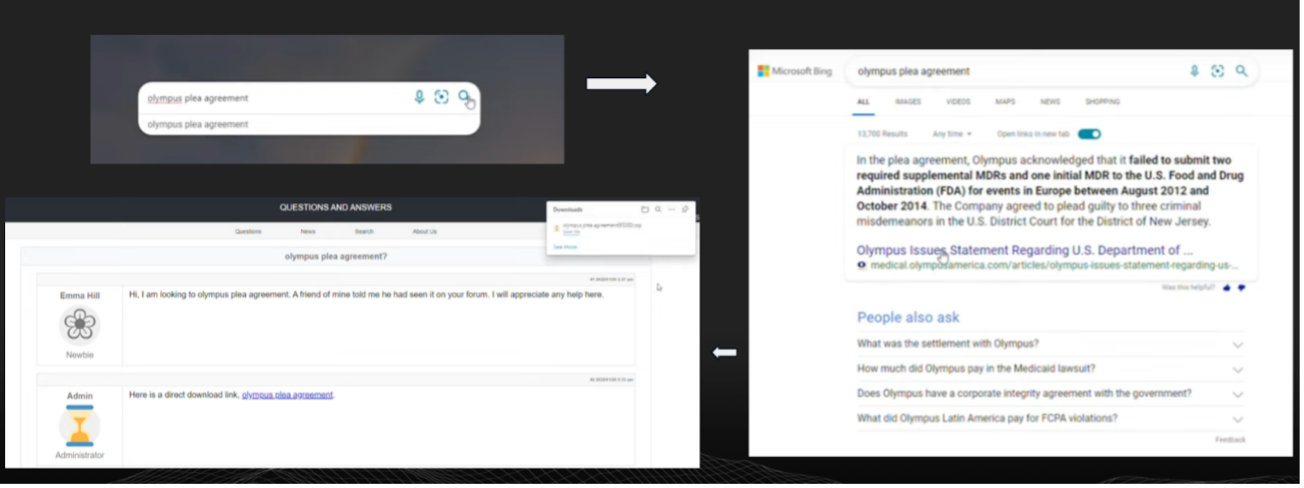Click the Feedback link under People also ask
Viewport: 1304px width, 488px height.
click(1230, 440)
